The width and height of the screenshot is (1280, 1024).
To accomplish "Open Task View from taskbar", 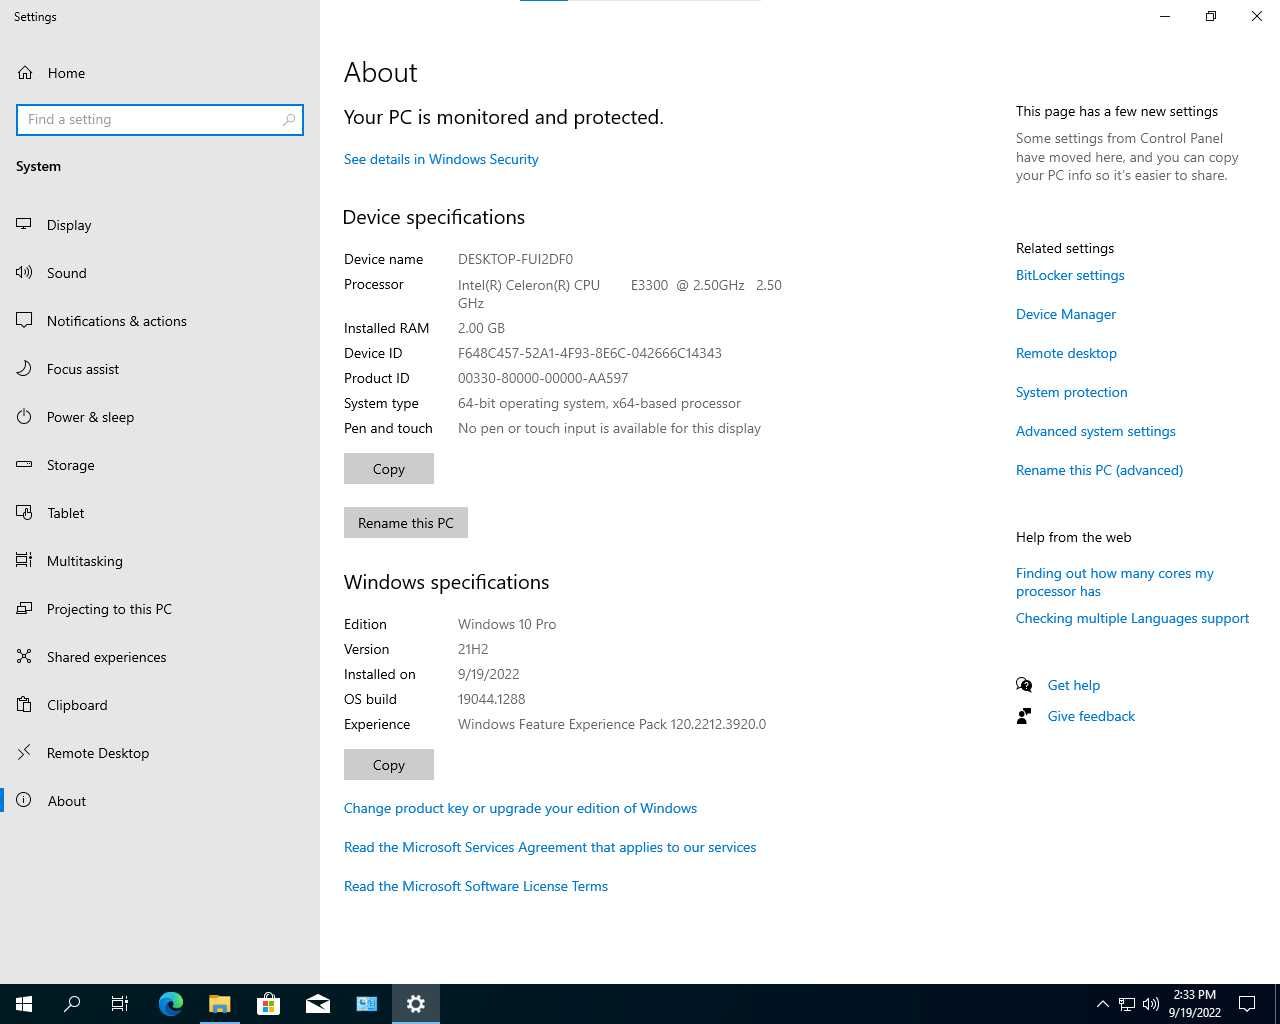I will 120,1004.
